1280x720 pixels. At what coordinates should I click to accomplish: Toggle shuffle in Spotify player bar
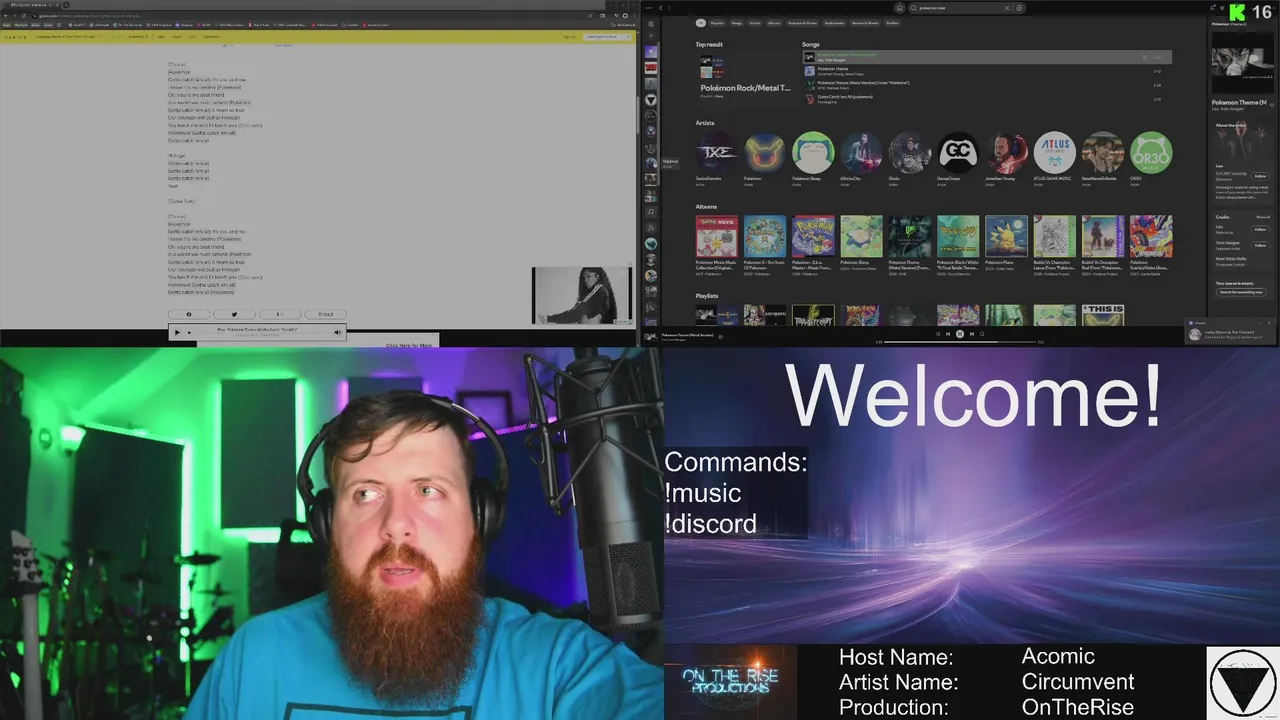pyautogui.click(x=938, y=334)
